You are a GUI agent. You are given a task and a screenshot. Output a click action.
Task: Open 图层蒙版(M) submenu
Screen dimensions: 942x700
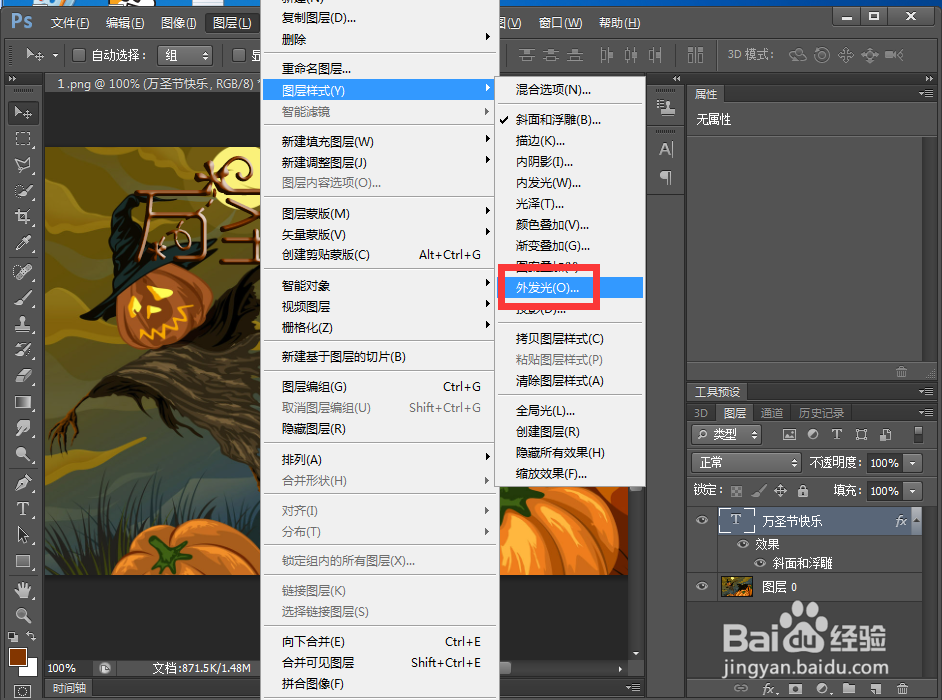[380, 214]
